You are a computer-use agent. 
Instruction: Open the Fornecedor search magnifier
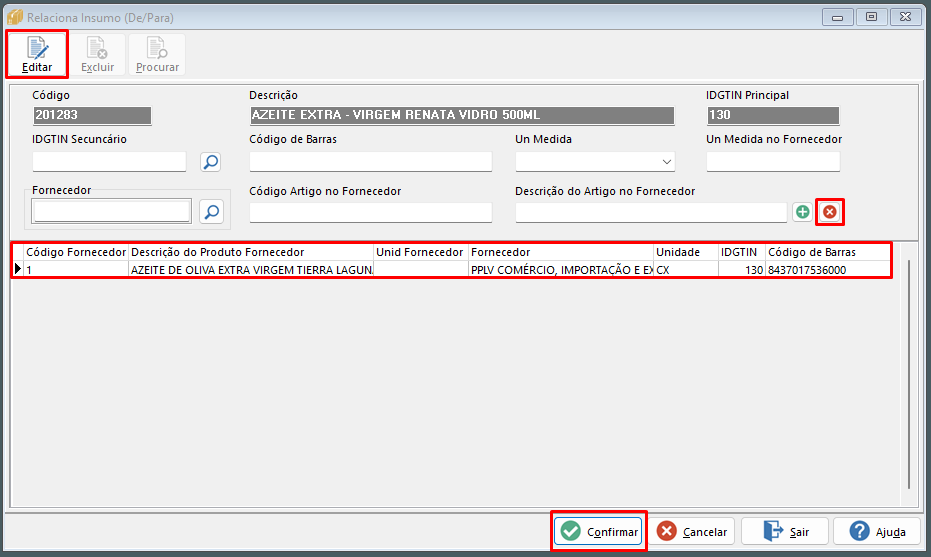[x=211, y=211]
